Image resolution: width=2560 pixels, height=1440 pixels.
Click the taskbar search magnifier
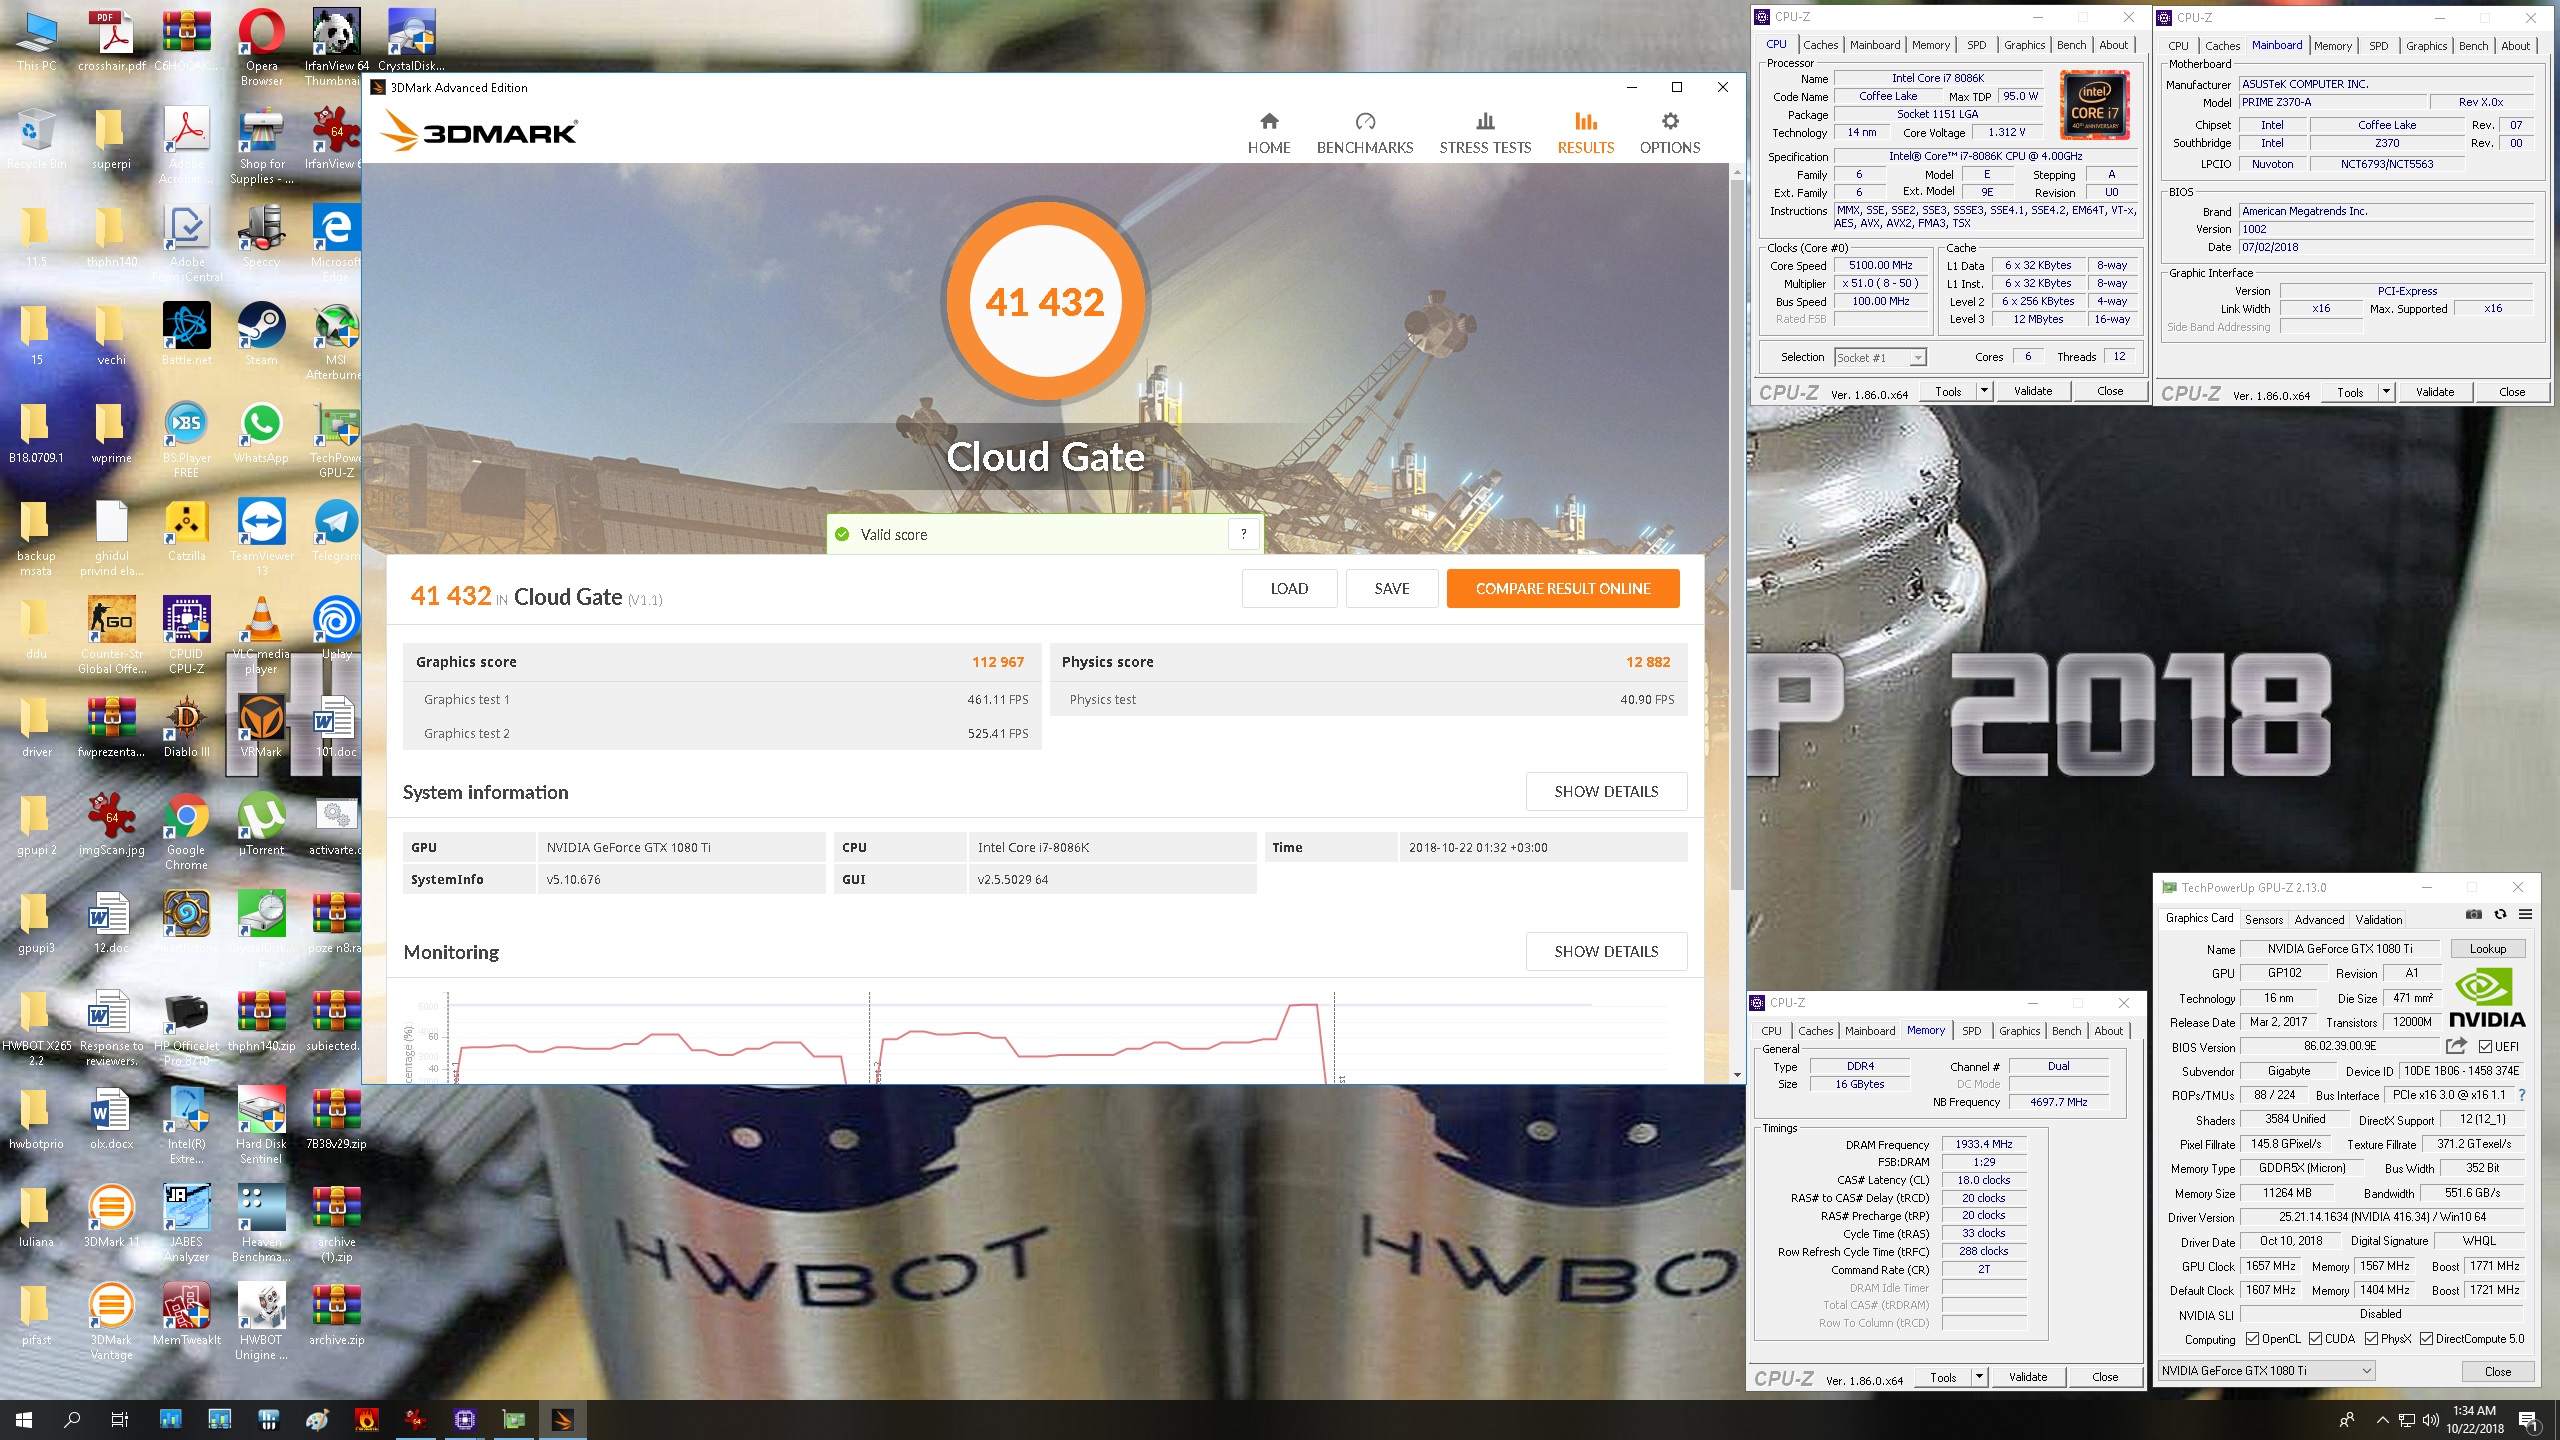click(72, 1419)
